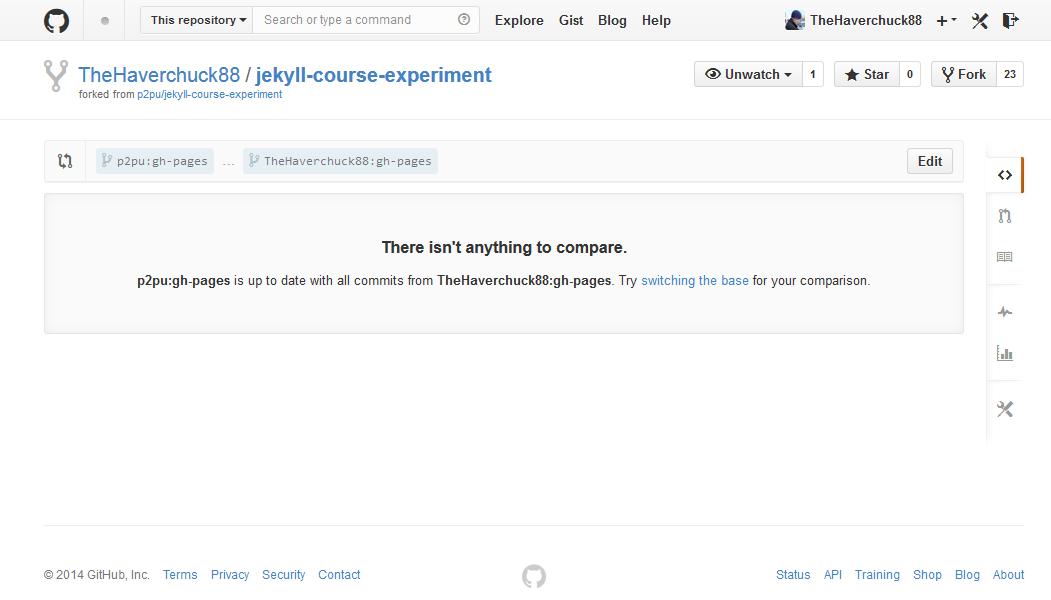
Task: Open the Code sidebar icon
Action: click(1004, 175)
